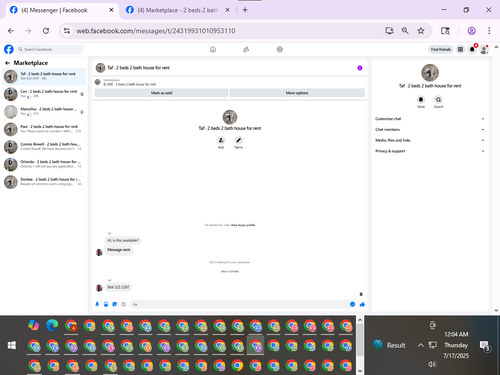Open the Facebook menu grid icon
Image resolution: width=500 pixels, height=375 pixels.
click(460, 49)
